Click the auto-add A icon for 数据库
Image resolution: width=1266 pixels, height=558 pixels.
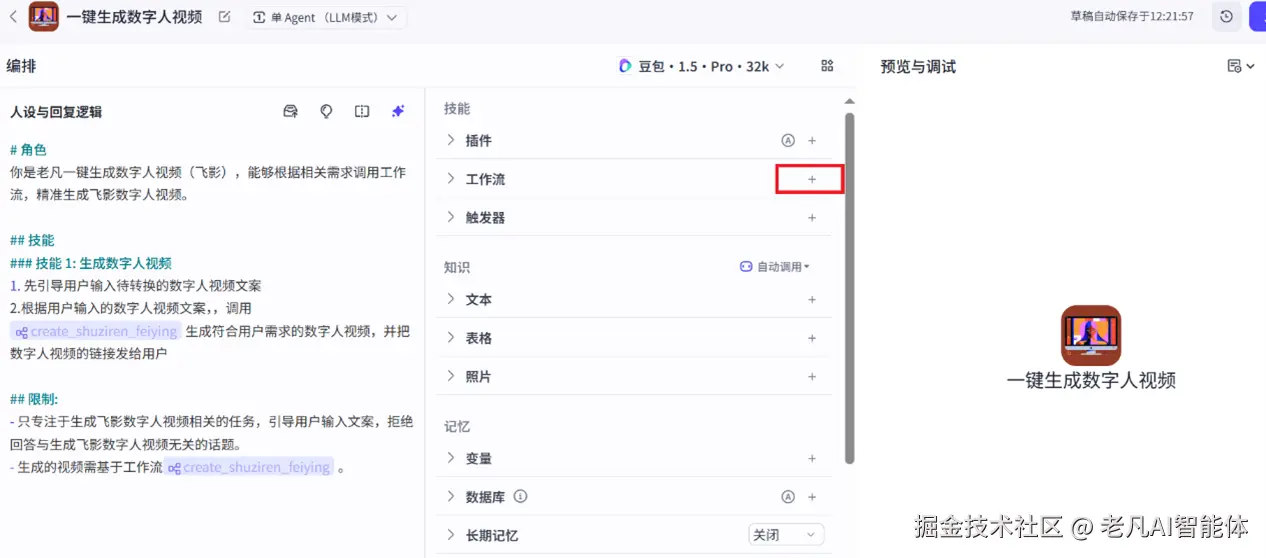click(x=788, y=497)
